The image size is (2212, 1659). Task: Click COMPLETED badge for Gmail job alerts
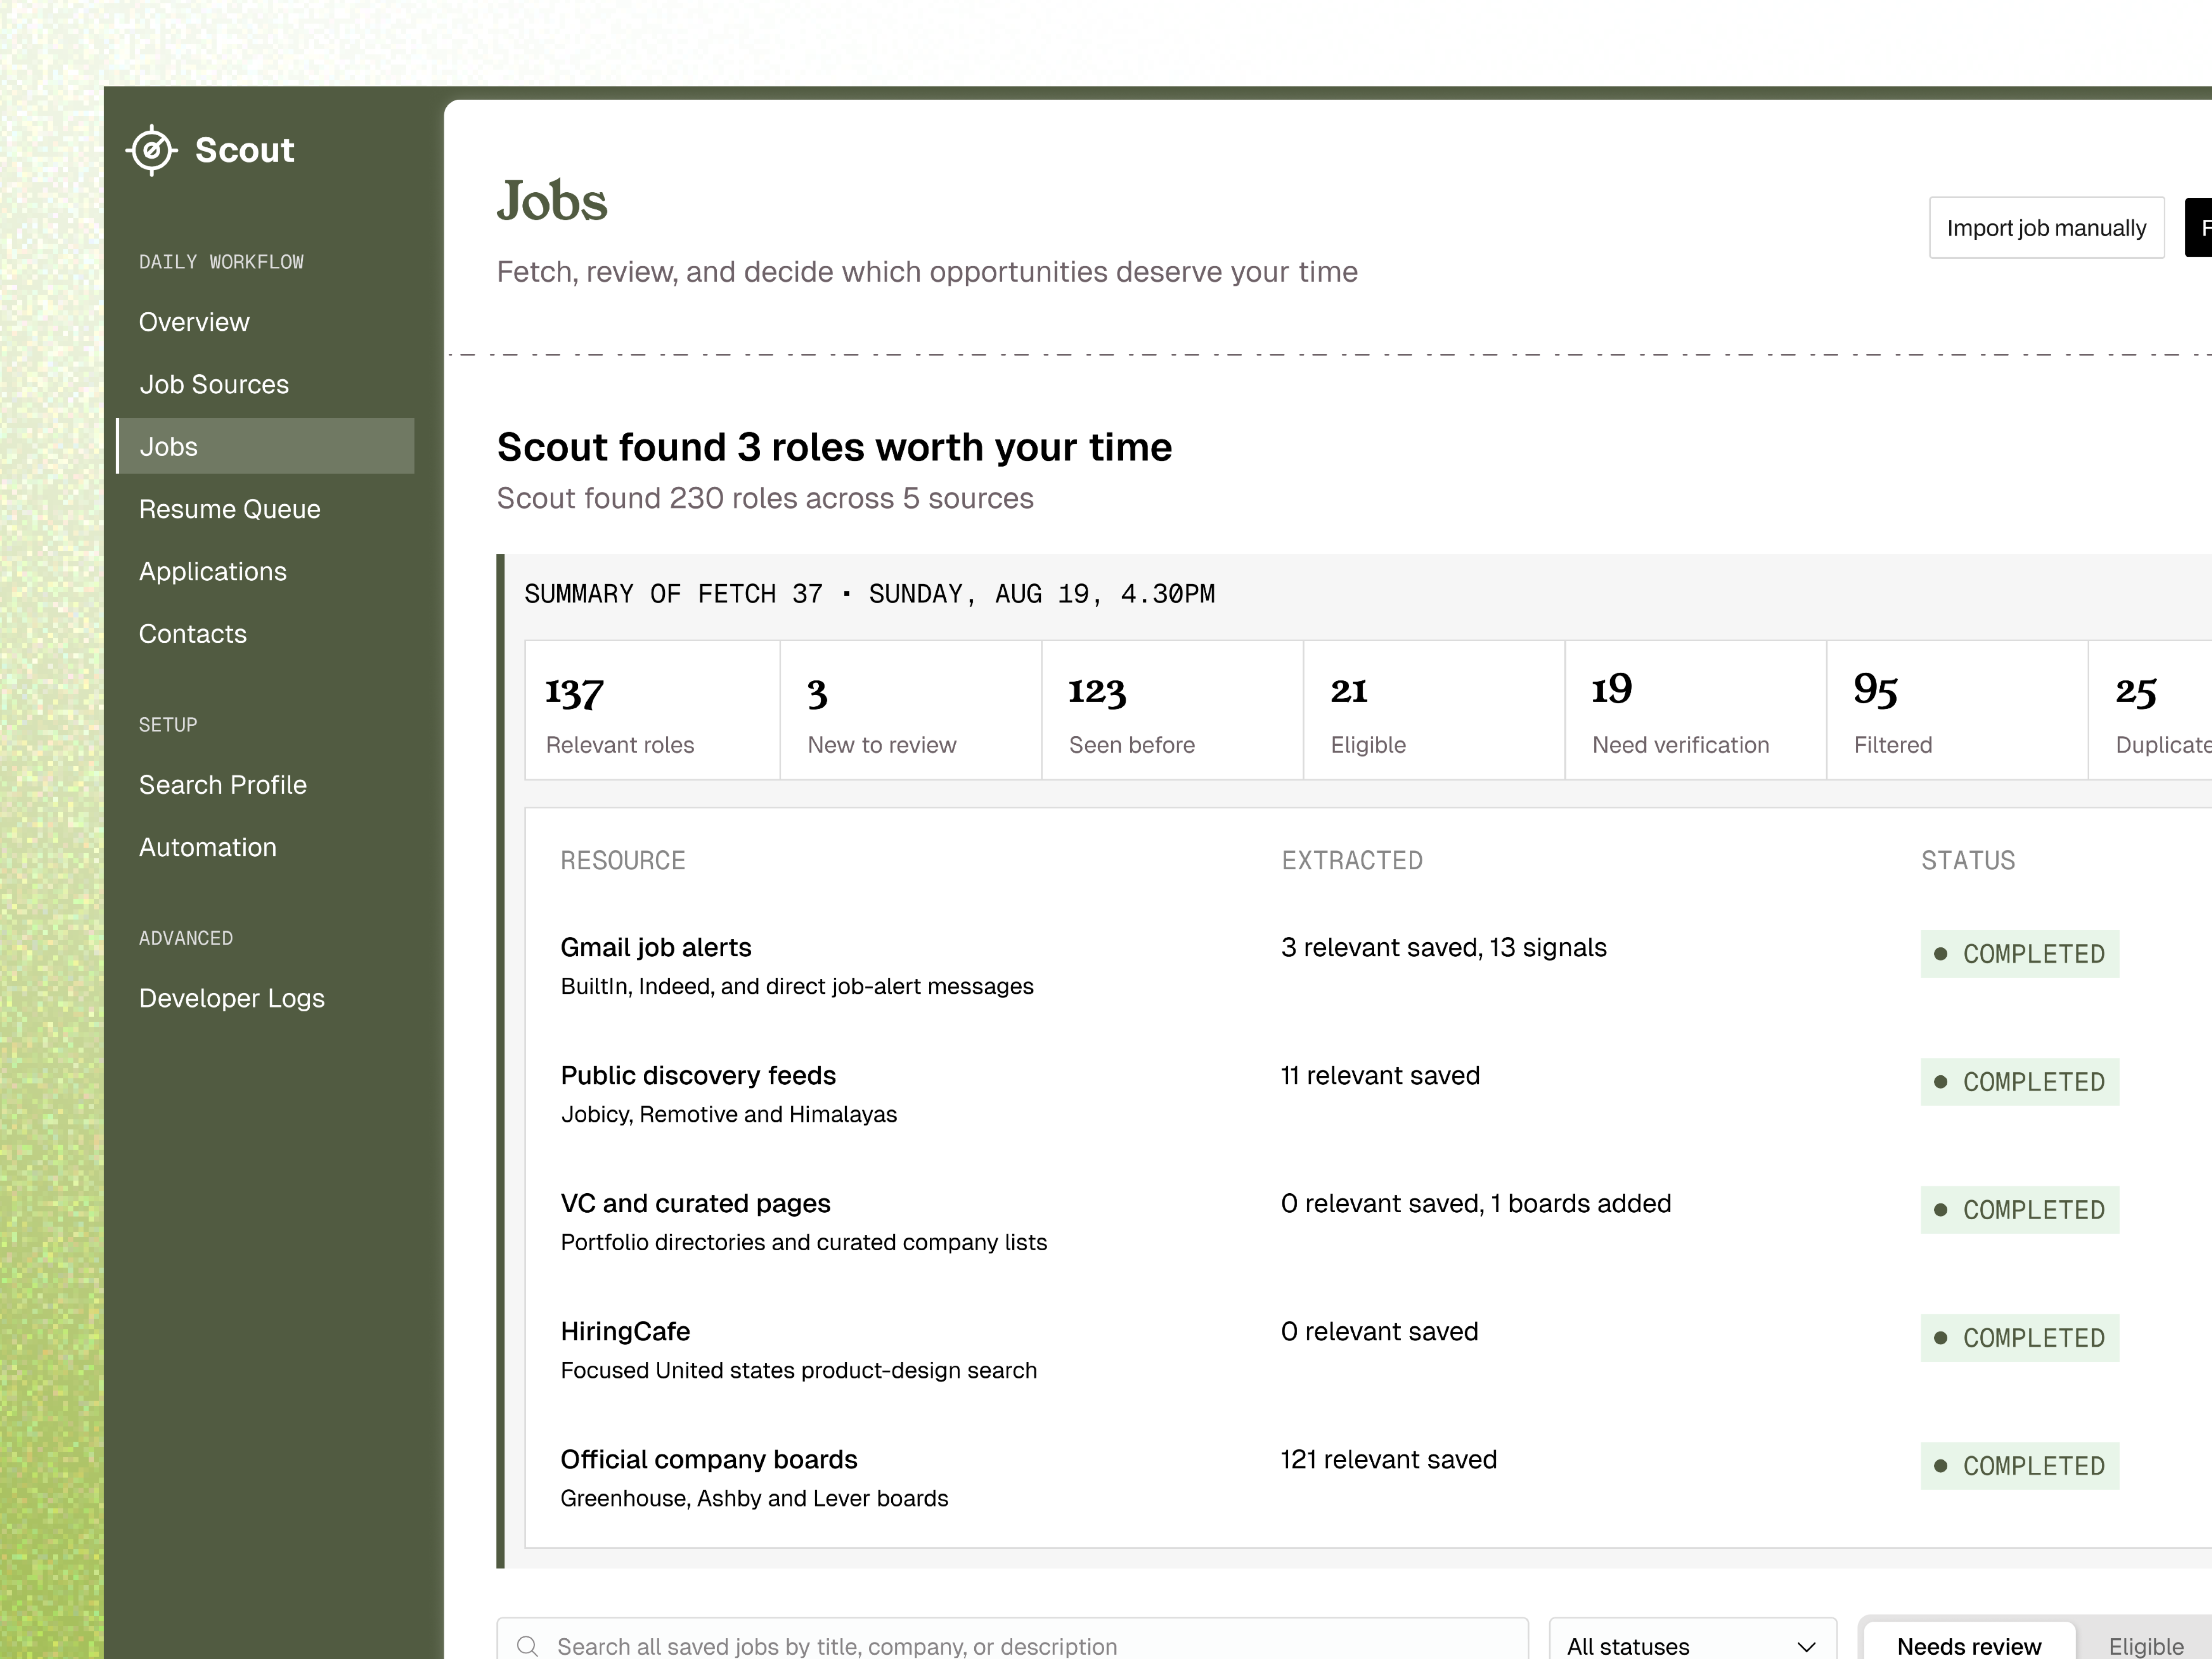[x=2020, y=954]
